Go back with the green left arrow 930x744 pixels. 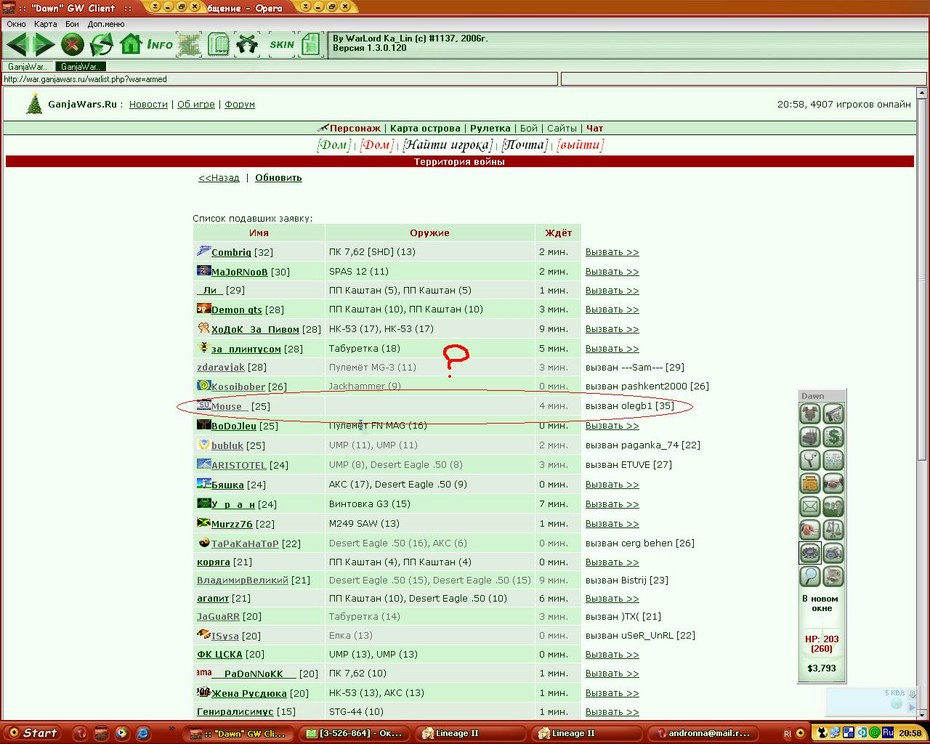coord(17,44)
